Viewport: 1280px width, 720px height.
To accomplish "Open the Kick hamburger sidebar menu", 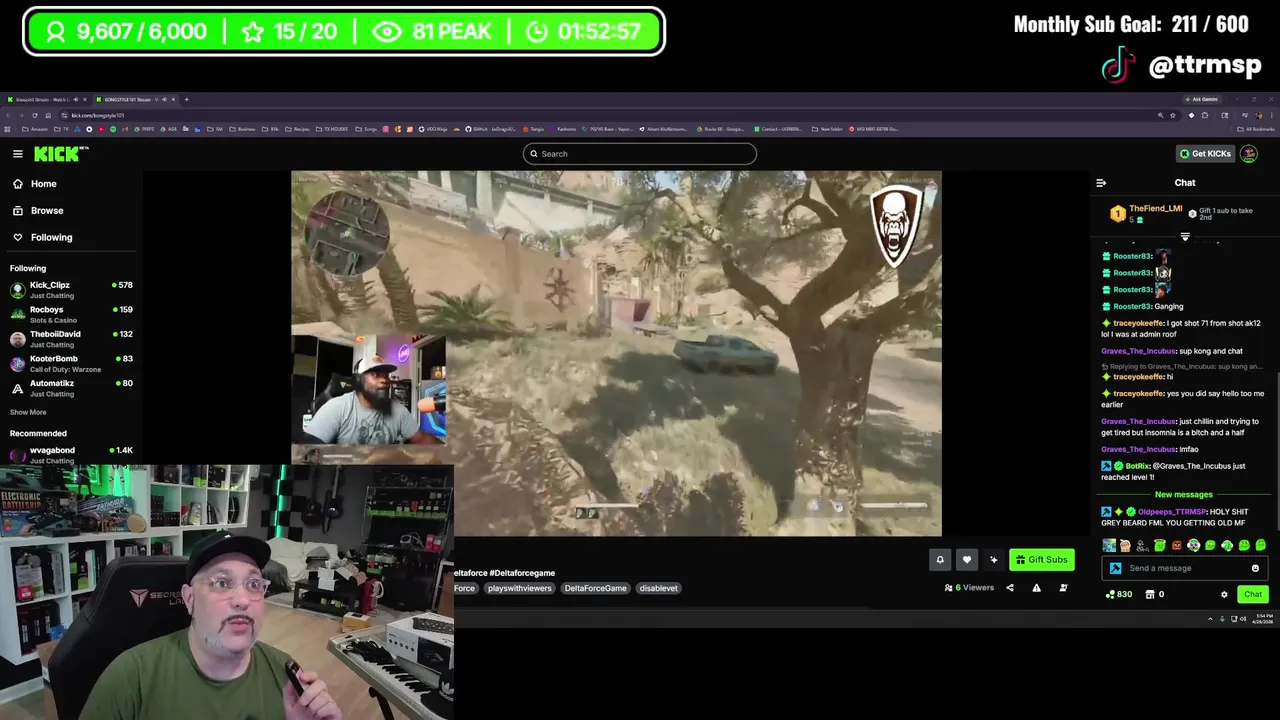I will 17,153.
